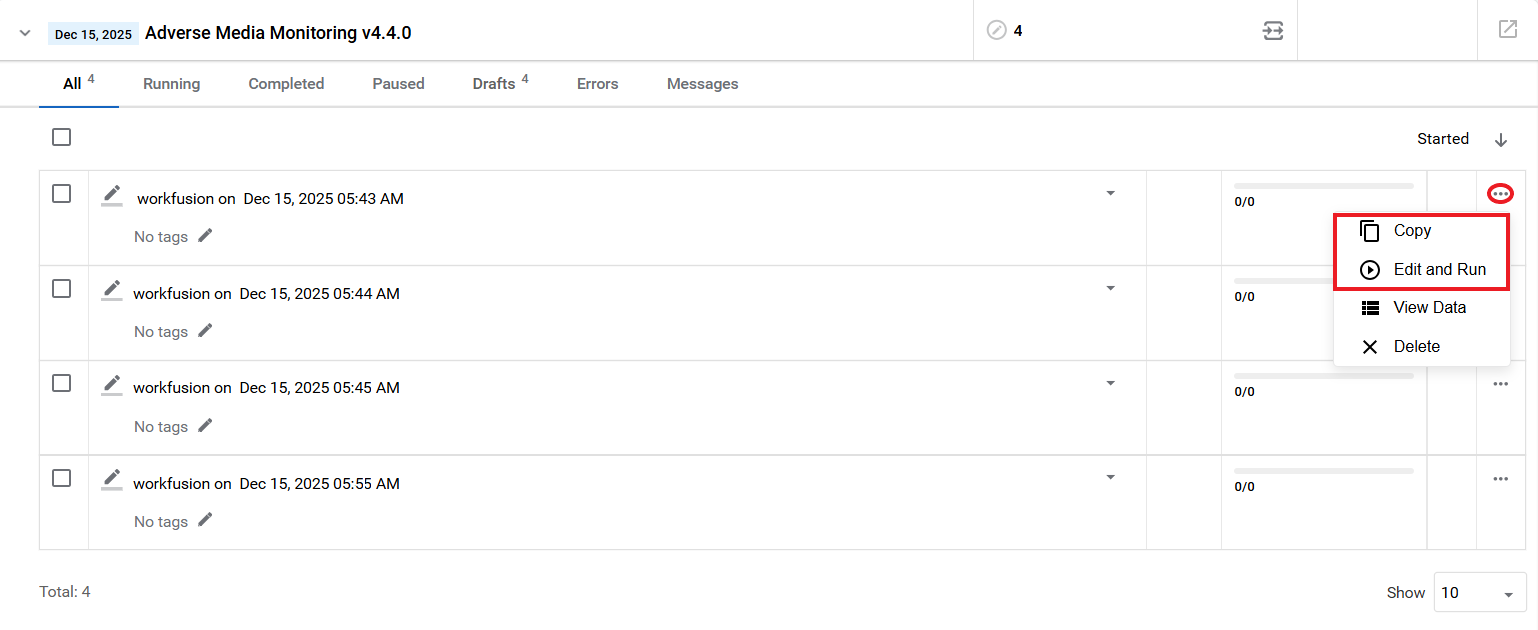
Task: Click the 0/0 count in the 05:44 AM row
Action: click(x=1244, y=297)
